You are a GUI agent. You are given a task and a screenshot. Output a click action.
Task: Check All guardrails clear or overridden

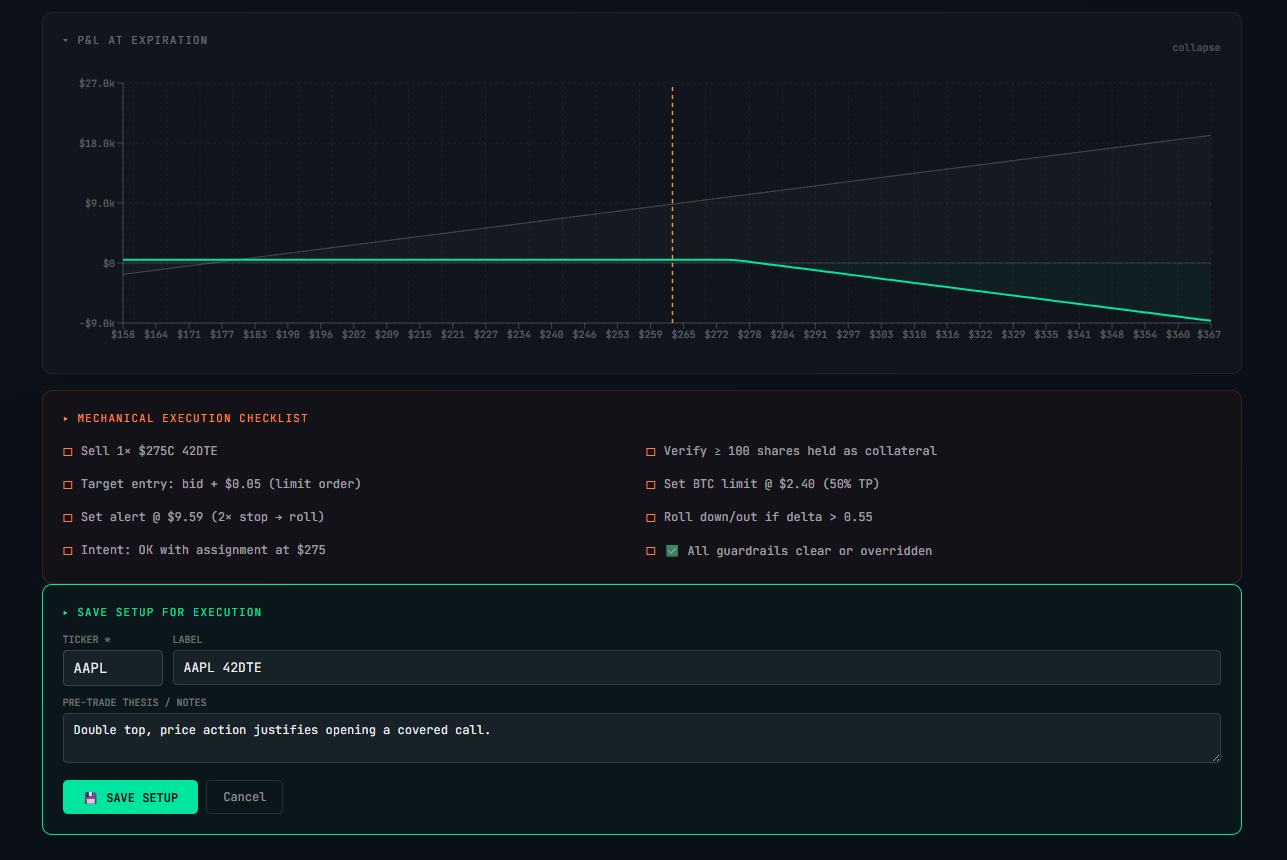click(x=650, y=550)
